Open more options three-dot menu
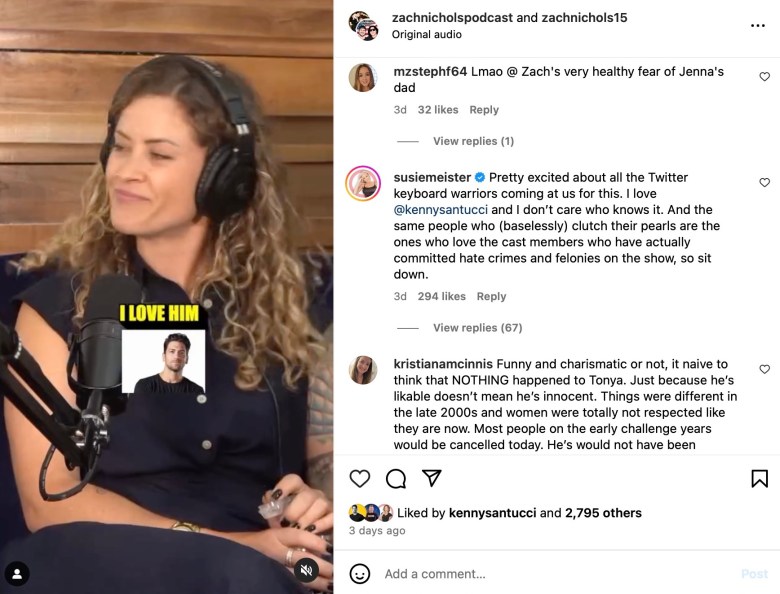Image resolution: width=780 pixels, height=594 pixels. coord(758,25)
